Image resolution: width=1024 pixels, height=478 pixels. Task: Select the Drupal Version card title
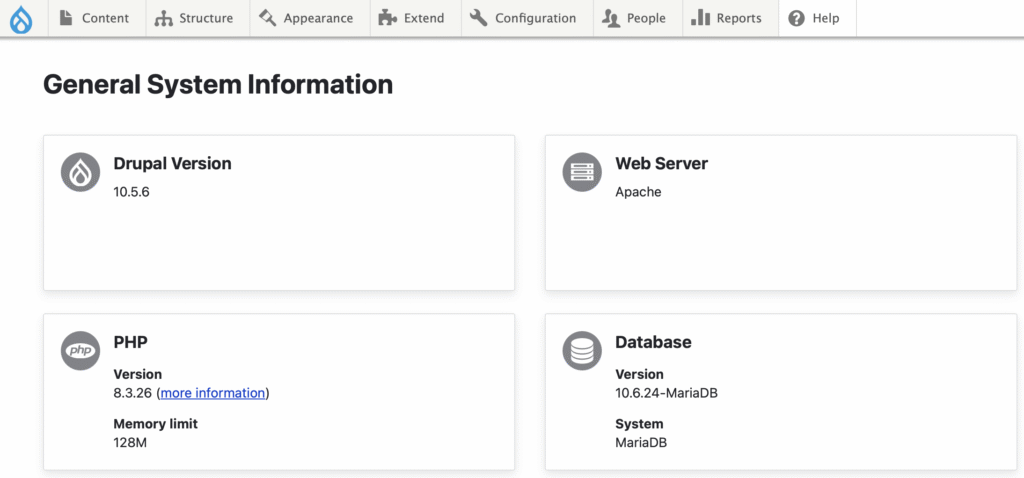(x=172, y=163)
